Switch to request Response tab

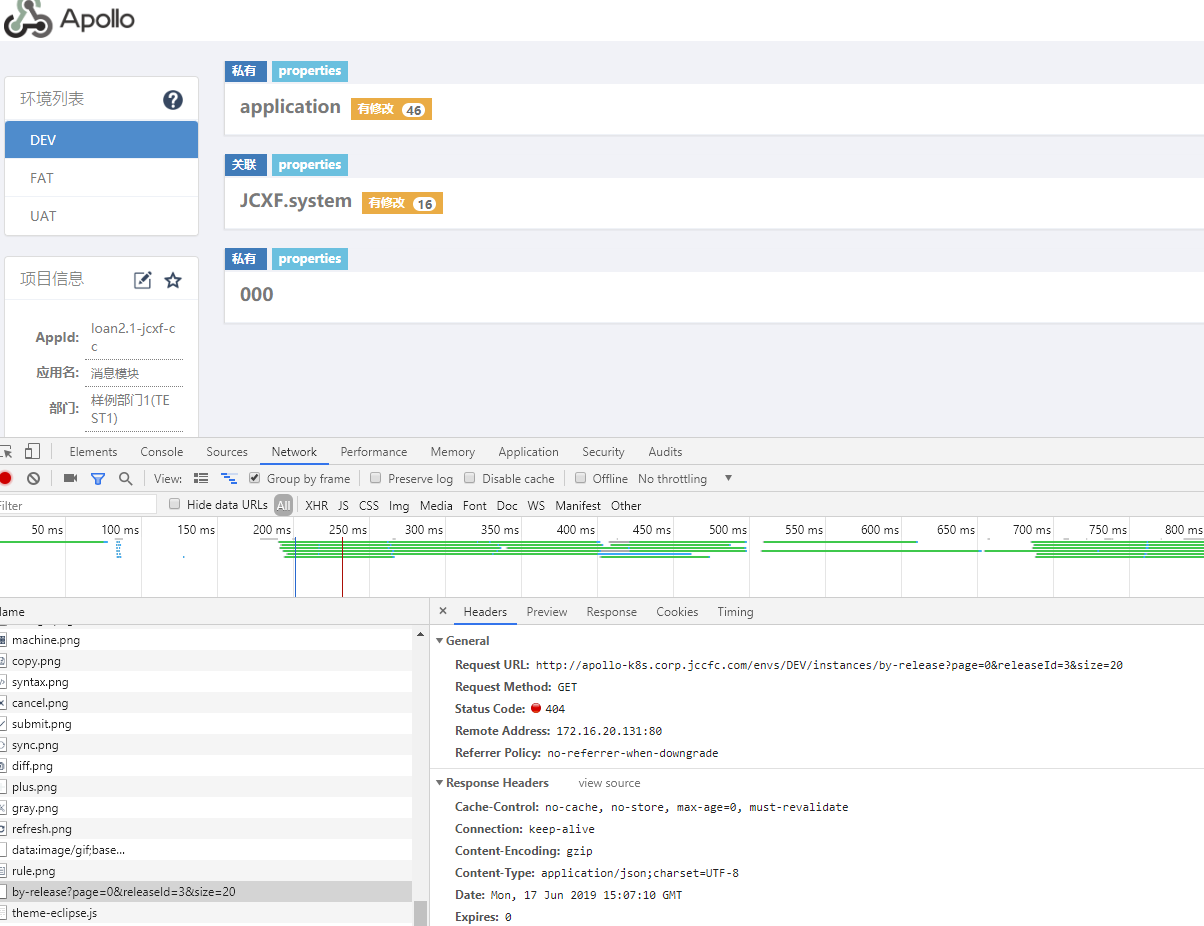[612, 612]
